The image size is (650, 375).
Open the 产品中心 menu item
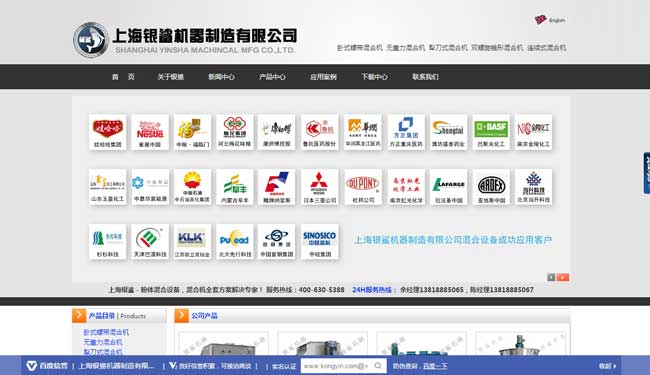[272, 77]
